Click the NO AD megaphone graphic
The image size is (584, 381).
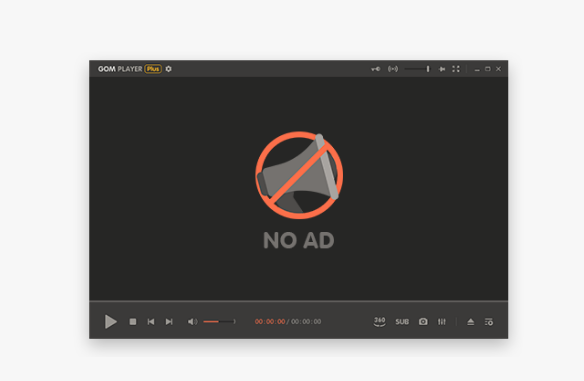(299, 175)
